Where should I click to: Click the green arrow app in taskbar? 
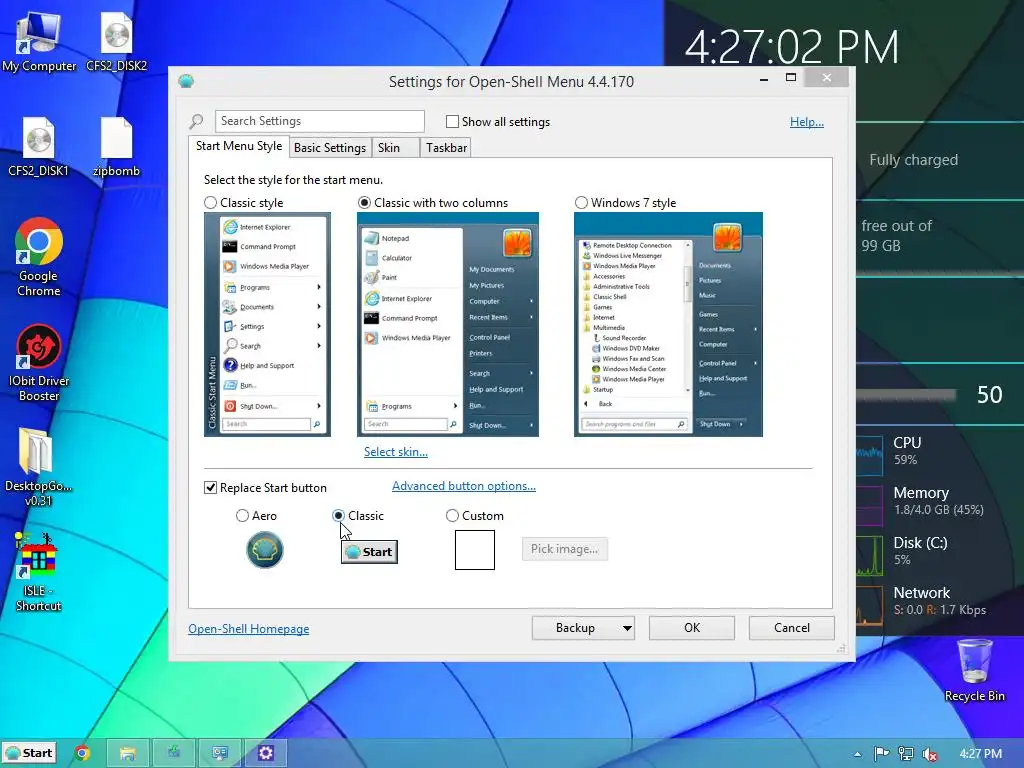(x=174, y=753)
